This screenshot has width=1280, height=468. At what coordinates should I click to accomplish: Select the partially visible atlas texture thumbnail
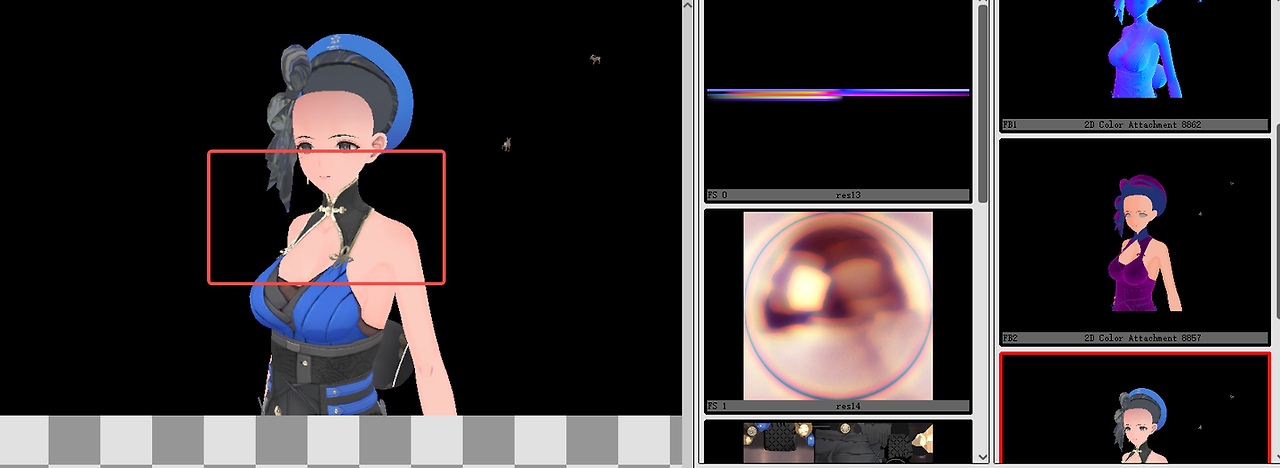[838, 442]
